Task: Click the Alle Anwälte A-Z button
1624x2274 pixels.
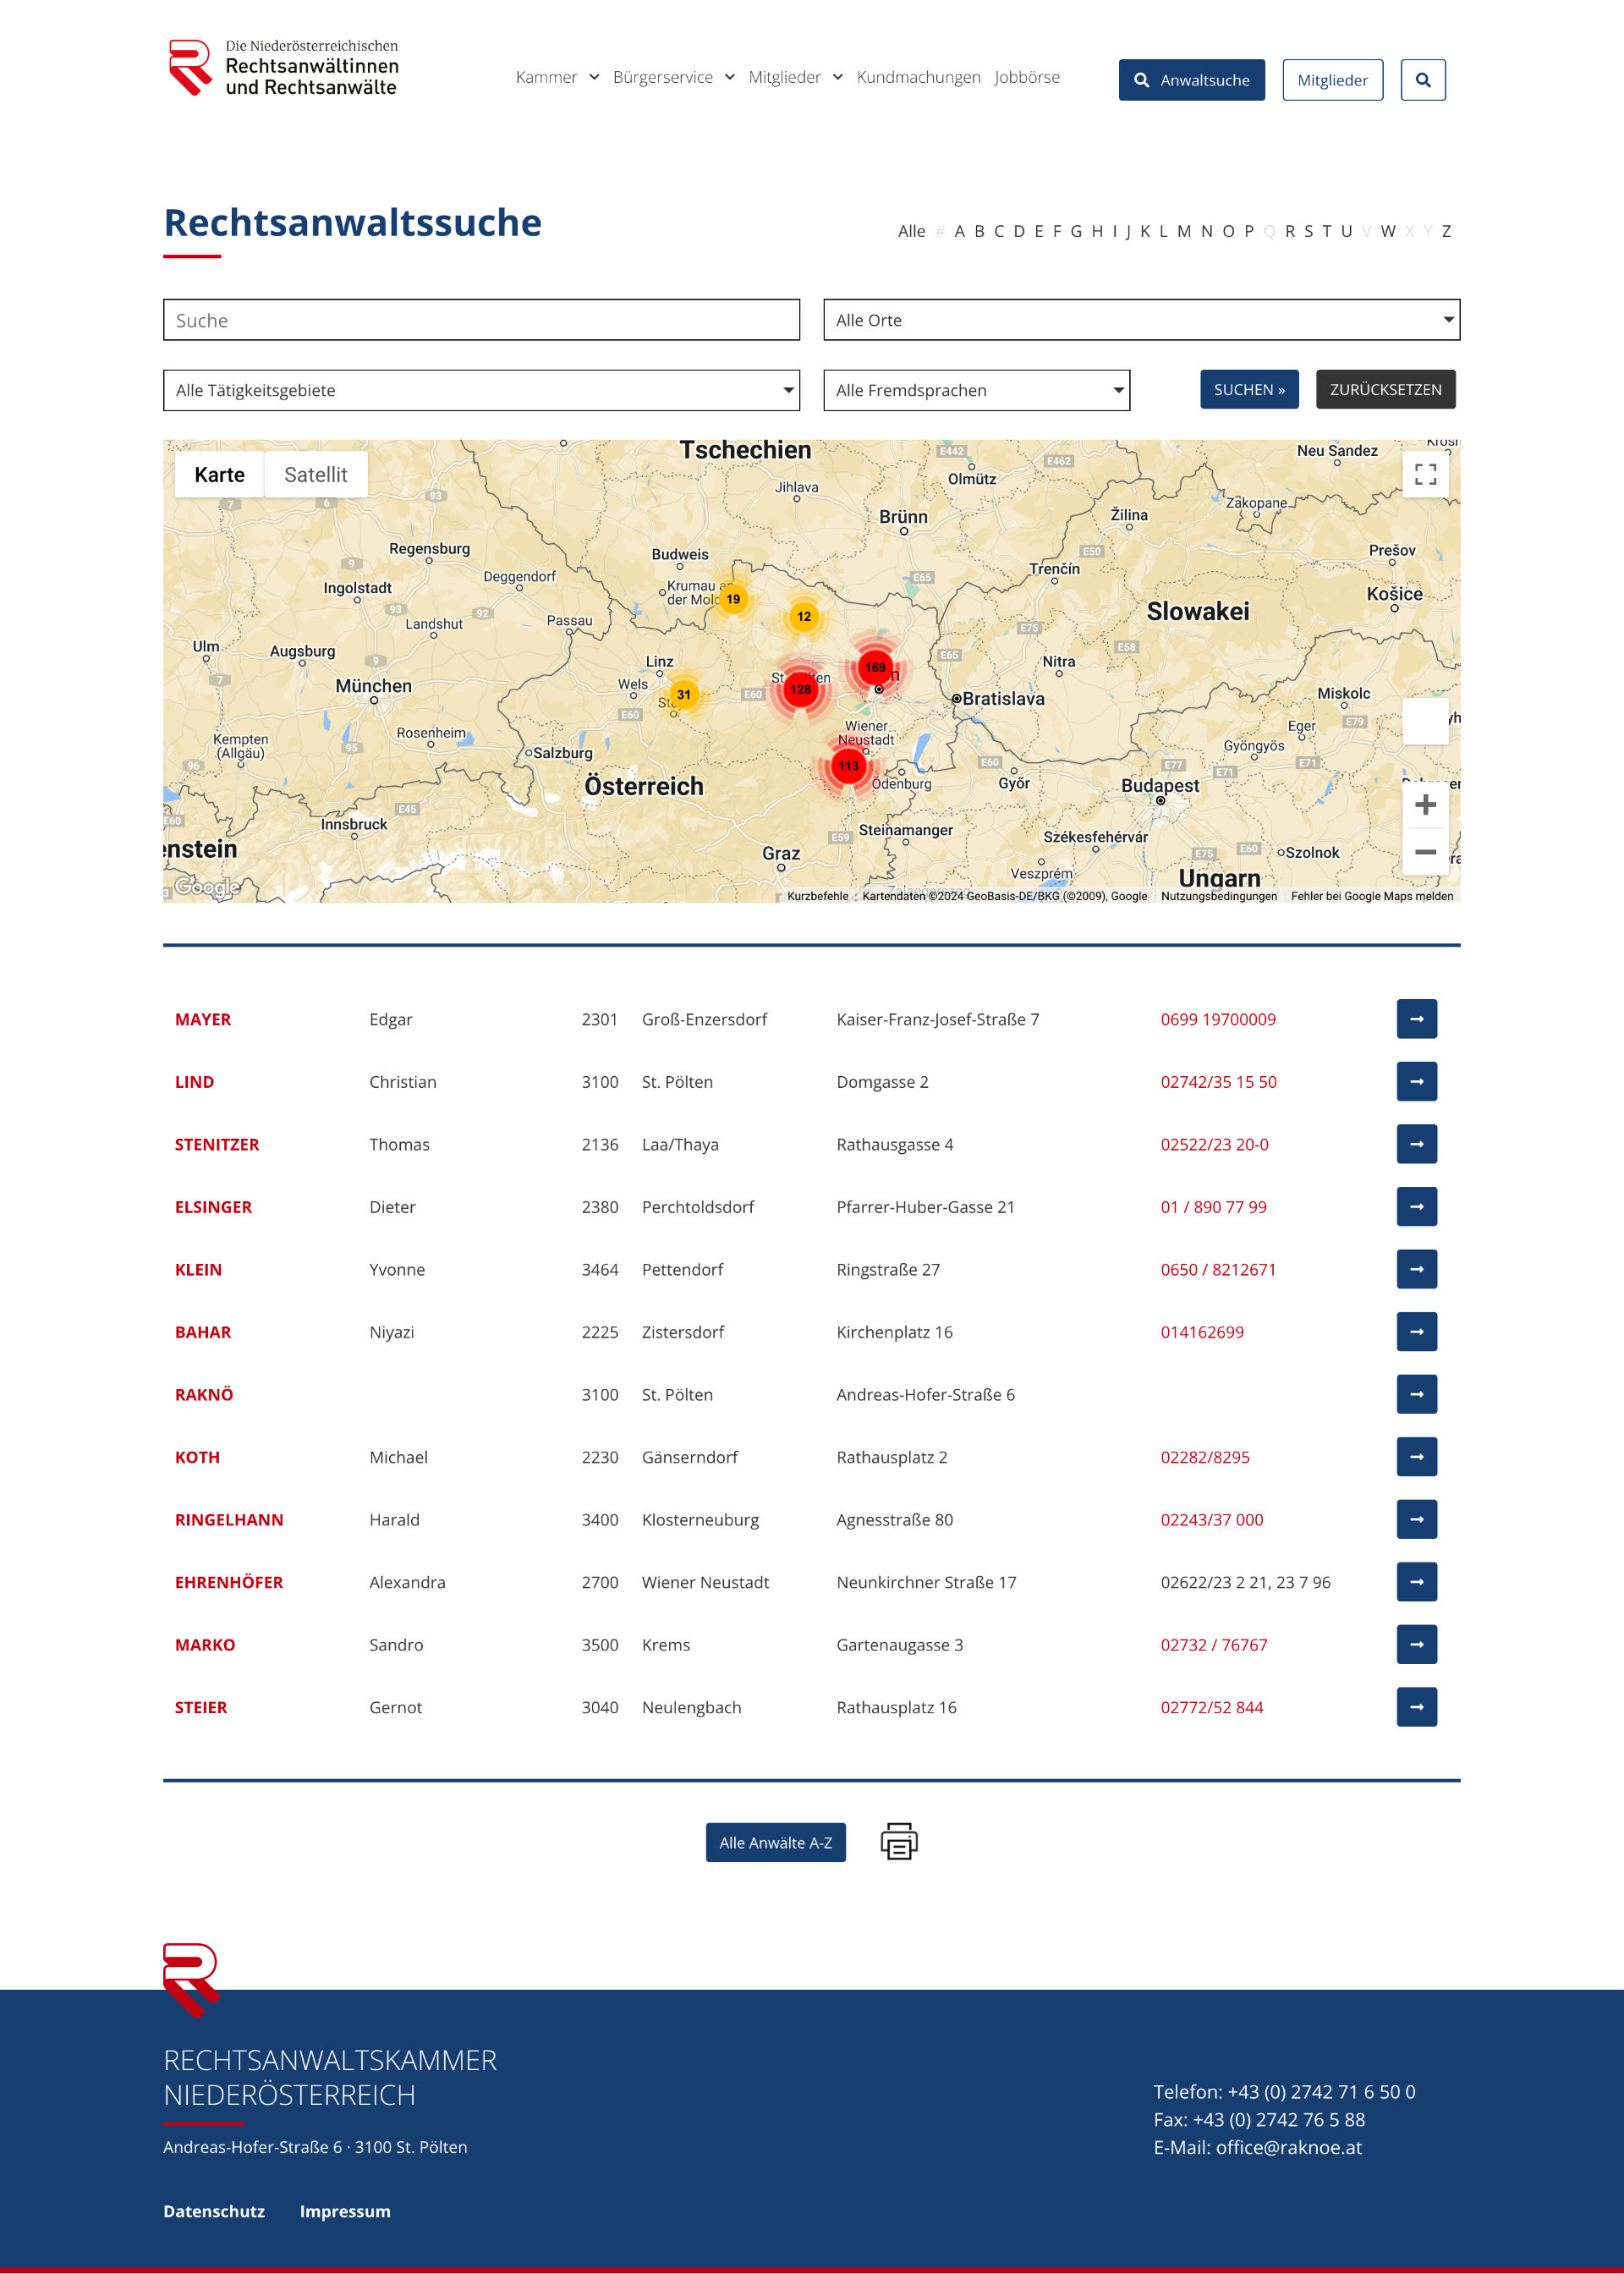Action: tap(775, 1842)
